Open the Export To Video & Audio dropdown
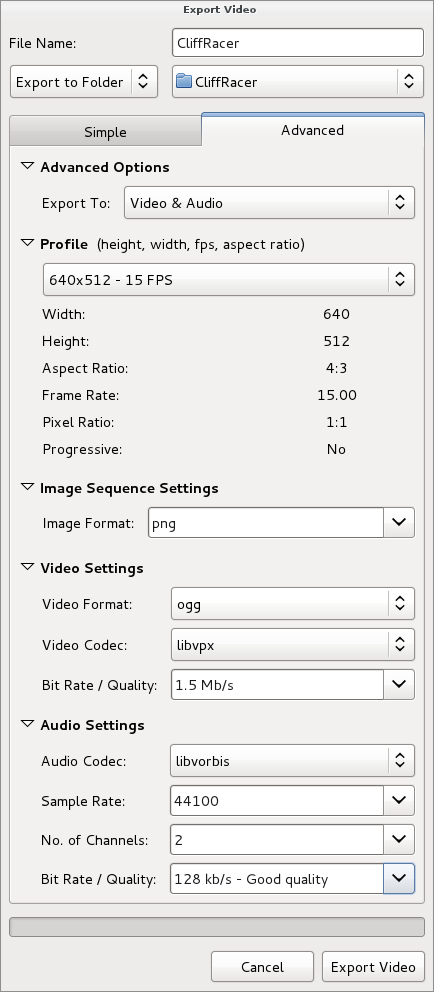 [270, 202]
